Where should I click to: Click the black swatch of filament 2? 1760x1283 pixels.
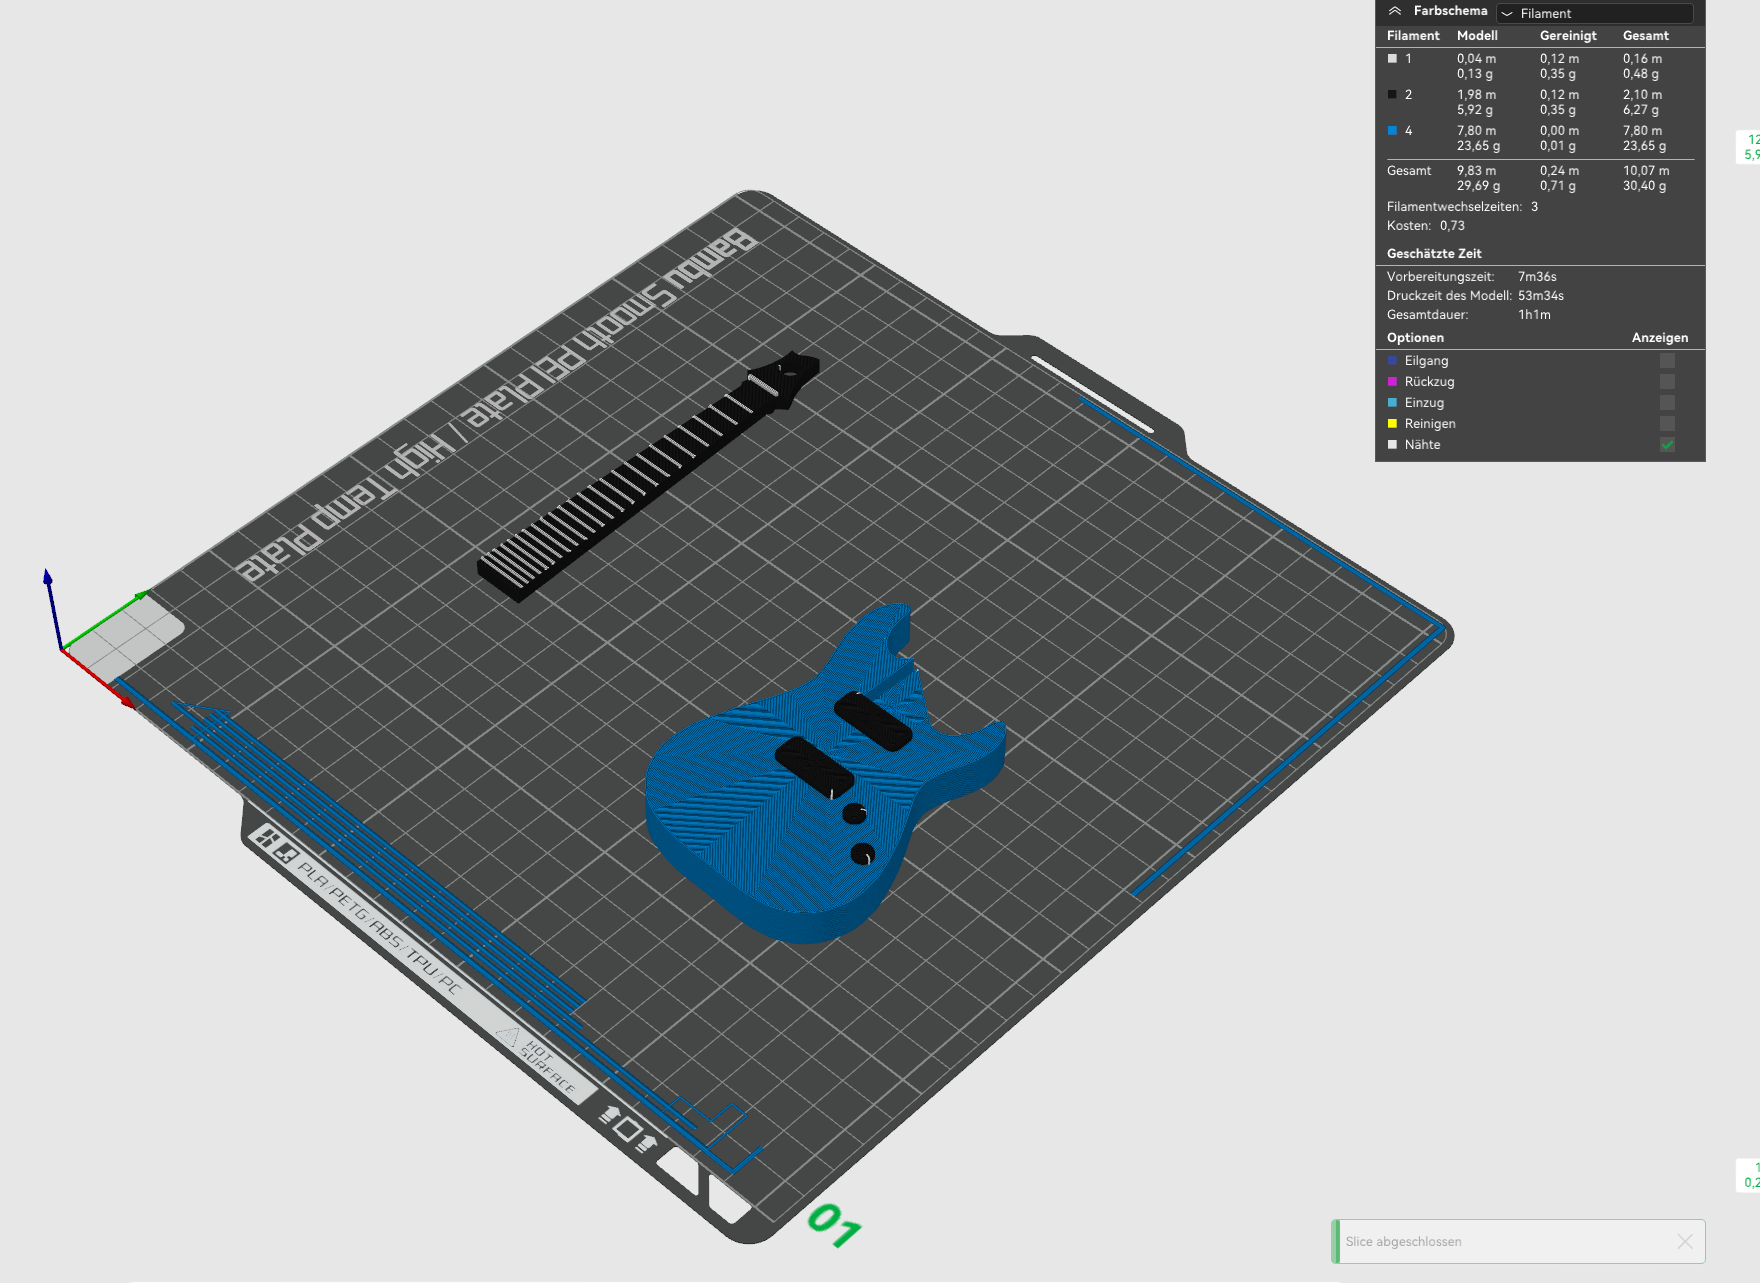pyautogui.click(x=1392, y=95)
